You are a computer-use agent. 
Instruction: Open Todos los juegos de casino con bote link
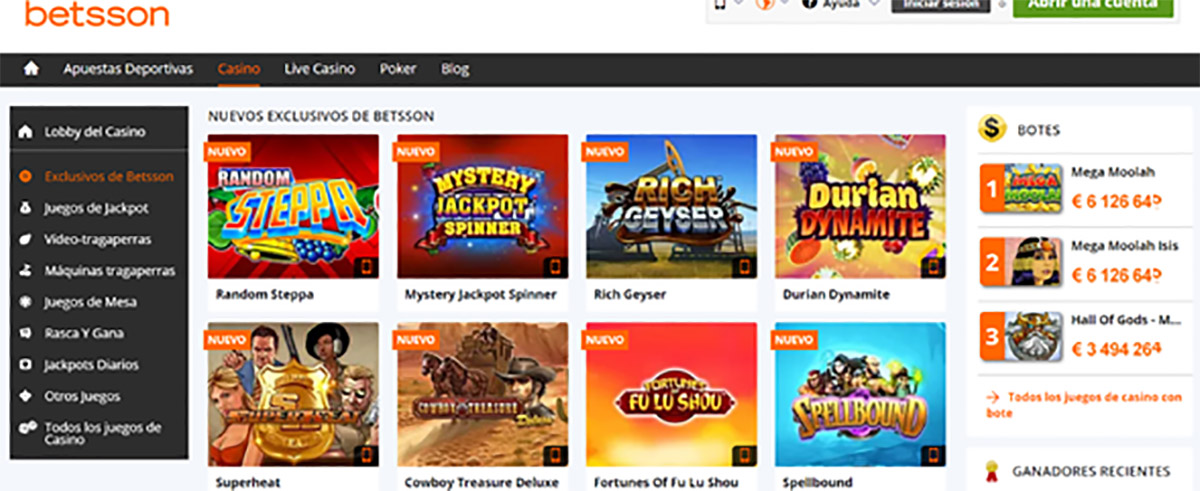click(1083, 405)
